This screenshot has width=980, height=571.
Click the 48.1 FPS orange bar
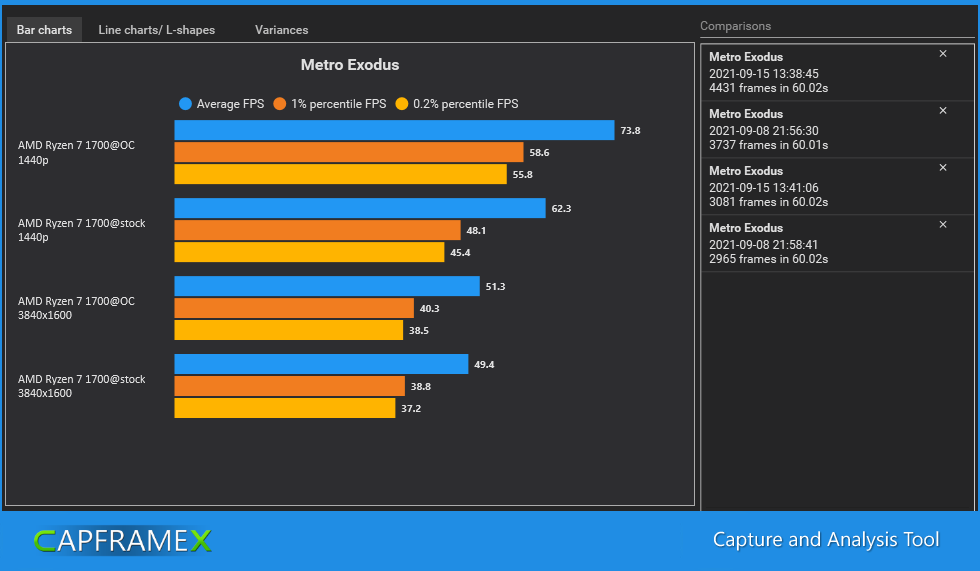pos(318,230)
